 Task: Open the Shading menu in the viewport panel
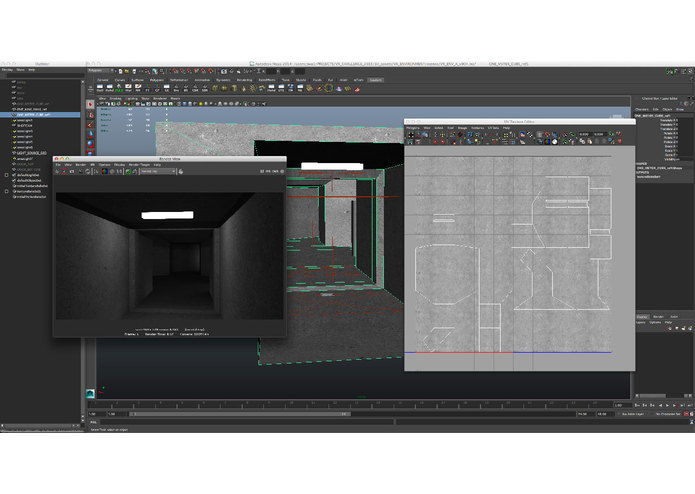point(117,98)
